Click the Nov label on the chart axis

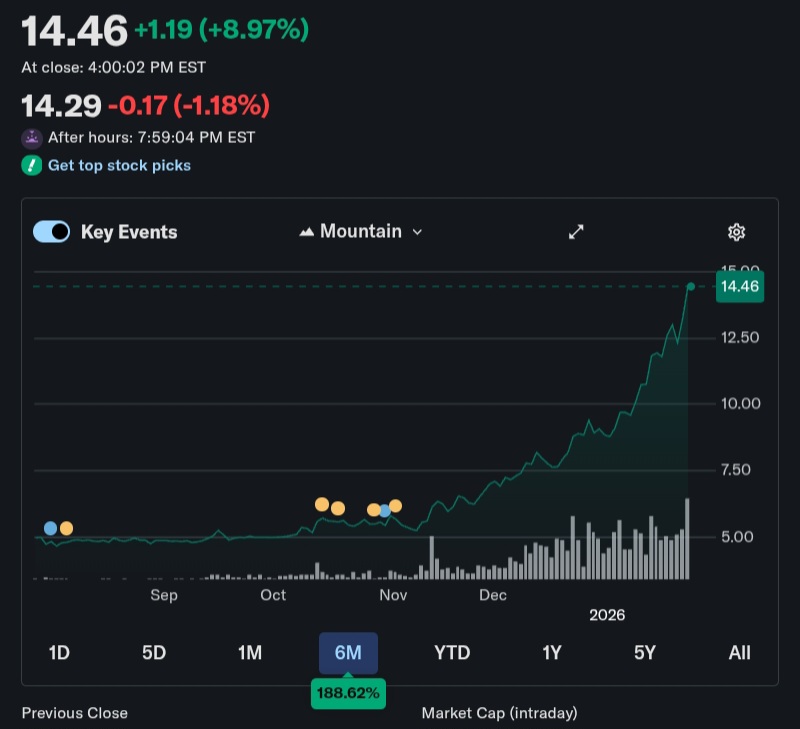393,595
